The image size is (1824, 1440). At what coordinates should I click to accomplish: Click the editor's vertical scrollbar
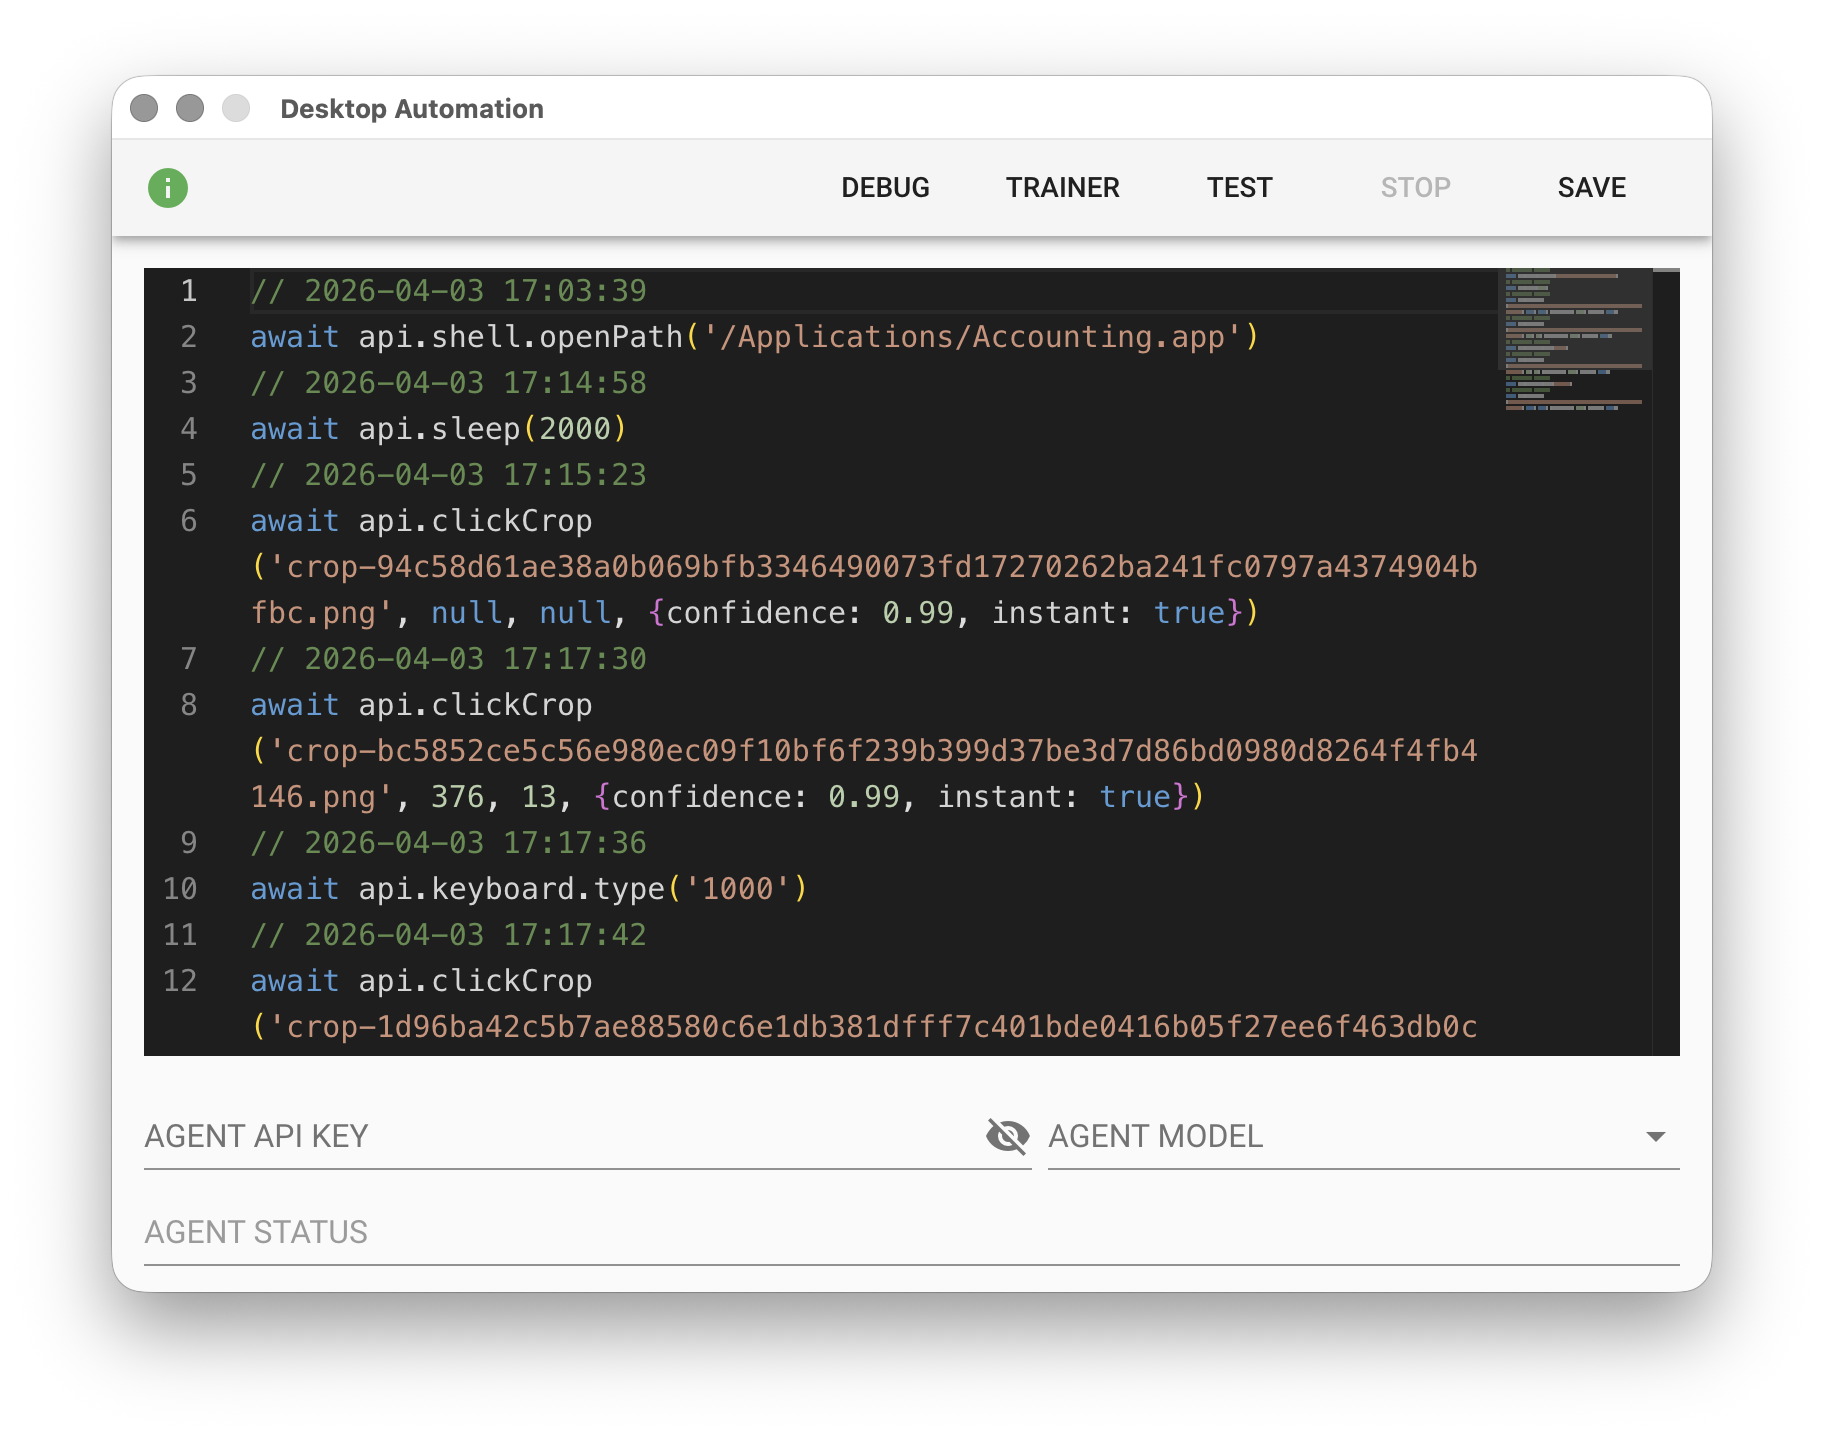(1666, 660)
